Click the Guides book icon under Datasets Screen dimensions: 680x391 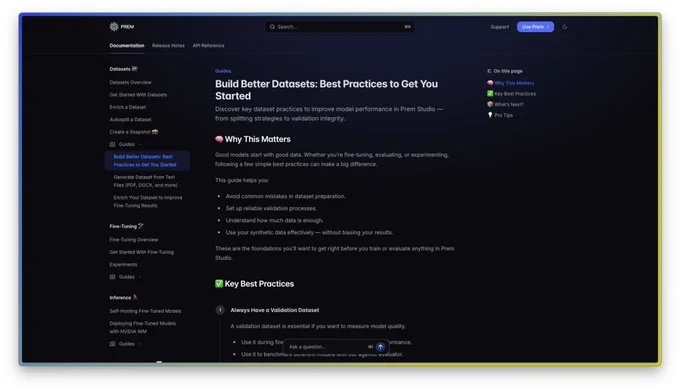112,144
